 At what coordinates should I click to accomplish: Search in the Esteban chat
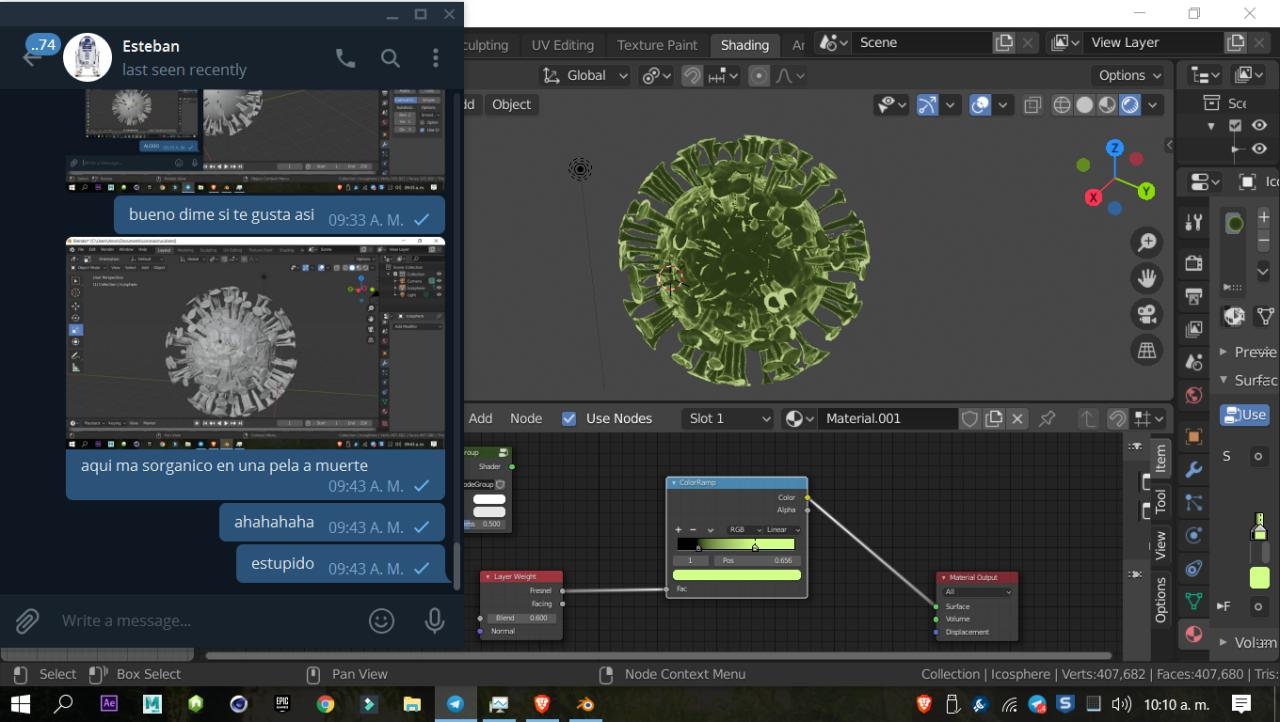coord(390,58)
